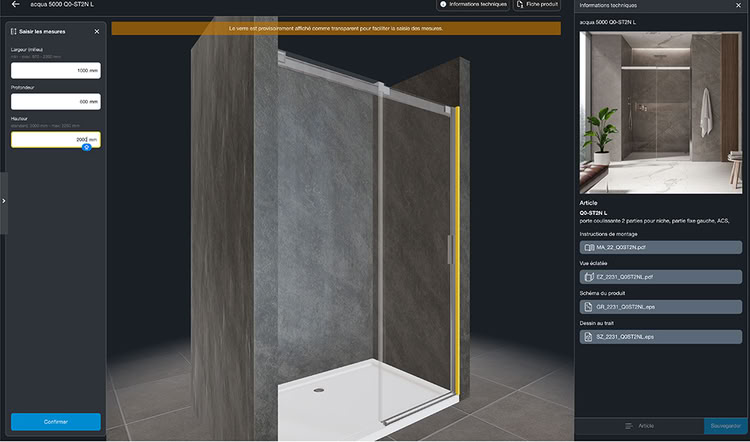Go back with the left arrow icon
The height and width of the screenshot is (442, 750).
(x=15, y=4)
